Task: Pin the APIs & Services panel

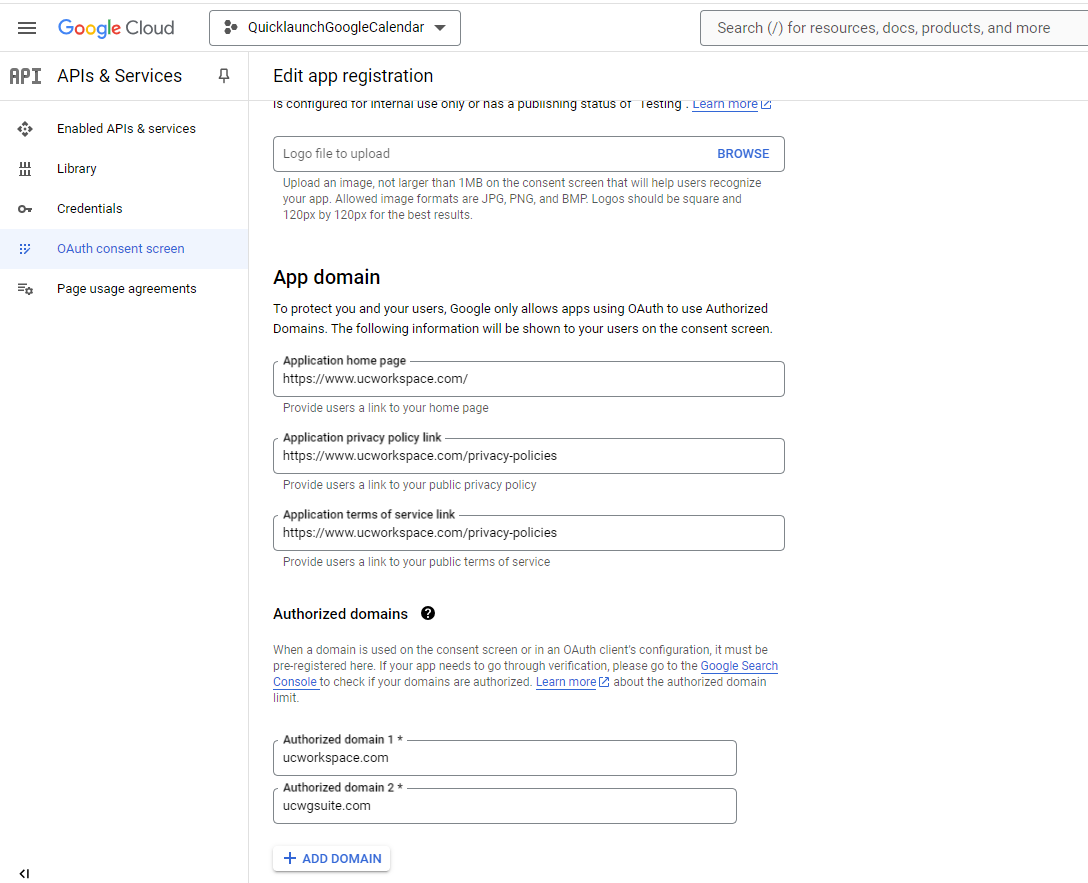Action: pos(223,76)
